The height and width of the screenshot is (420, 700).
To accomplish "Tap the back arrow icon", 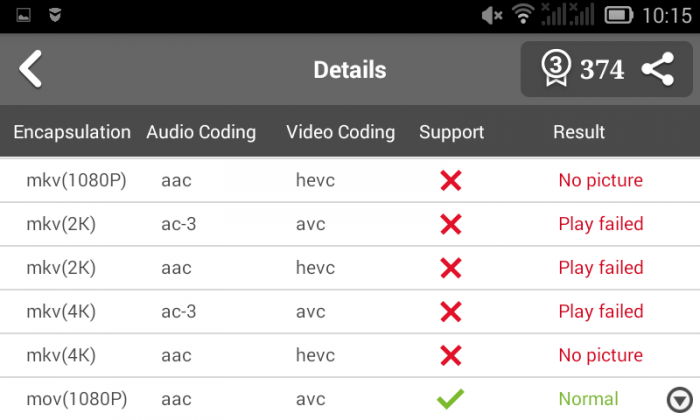I will (x=32, y=69).
